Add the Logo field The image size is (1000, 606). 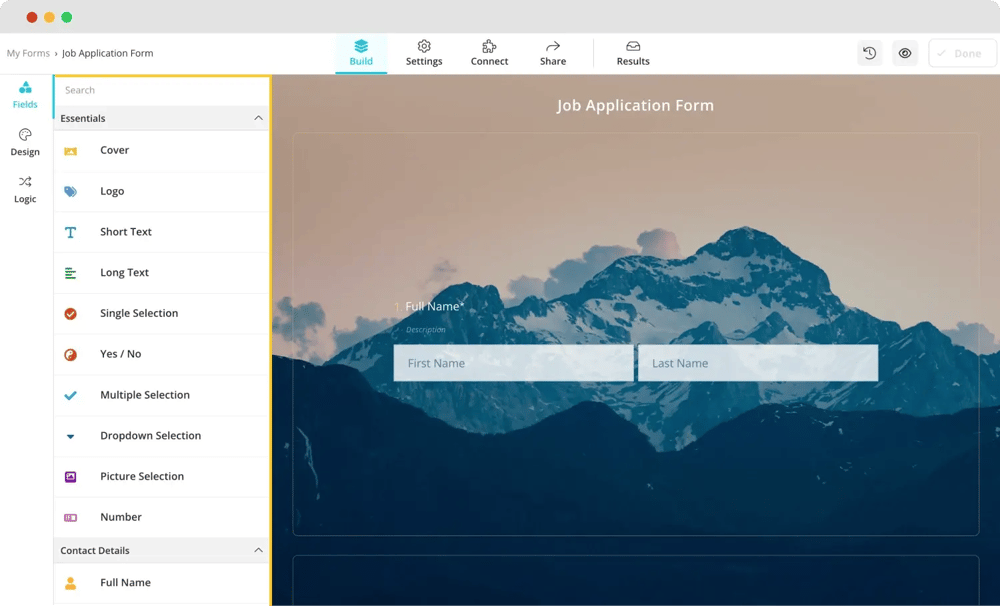pos(112,192)
